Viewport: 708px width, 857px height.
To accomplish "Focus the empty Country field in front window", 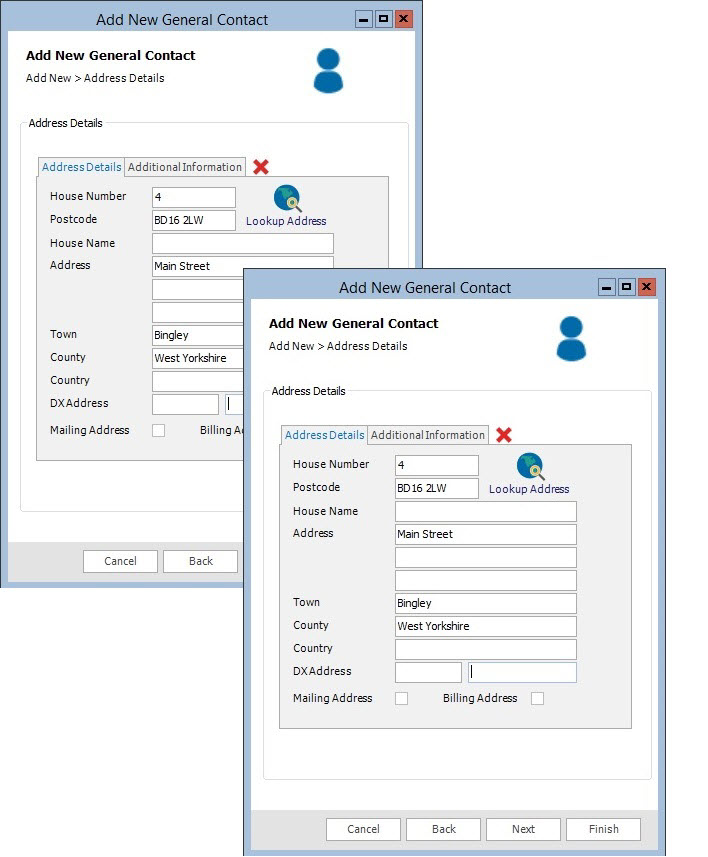I will point(485,649).
